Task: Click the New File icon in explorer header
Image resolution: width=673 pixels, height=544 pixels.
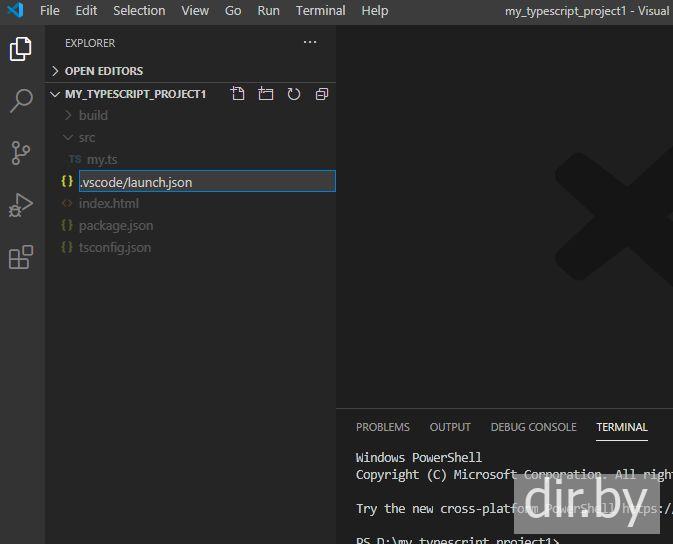Action: 237,94
